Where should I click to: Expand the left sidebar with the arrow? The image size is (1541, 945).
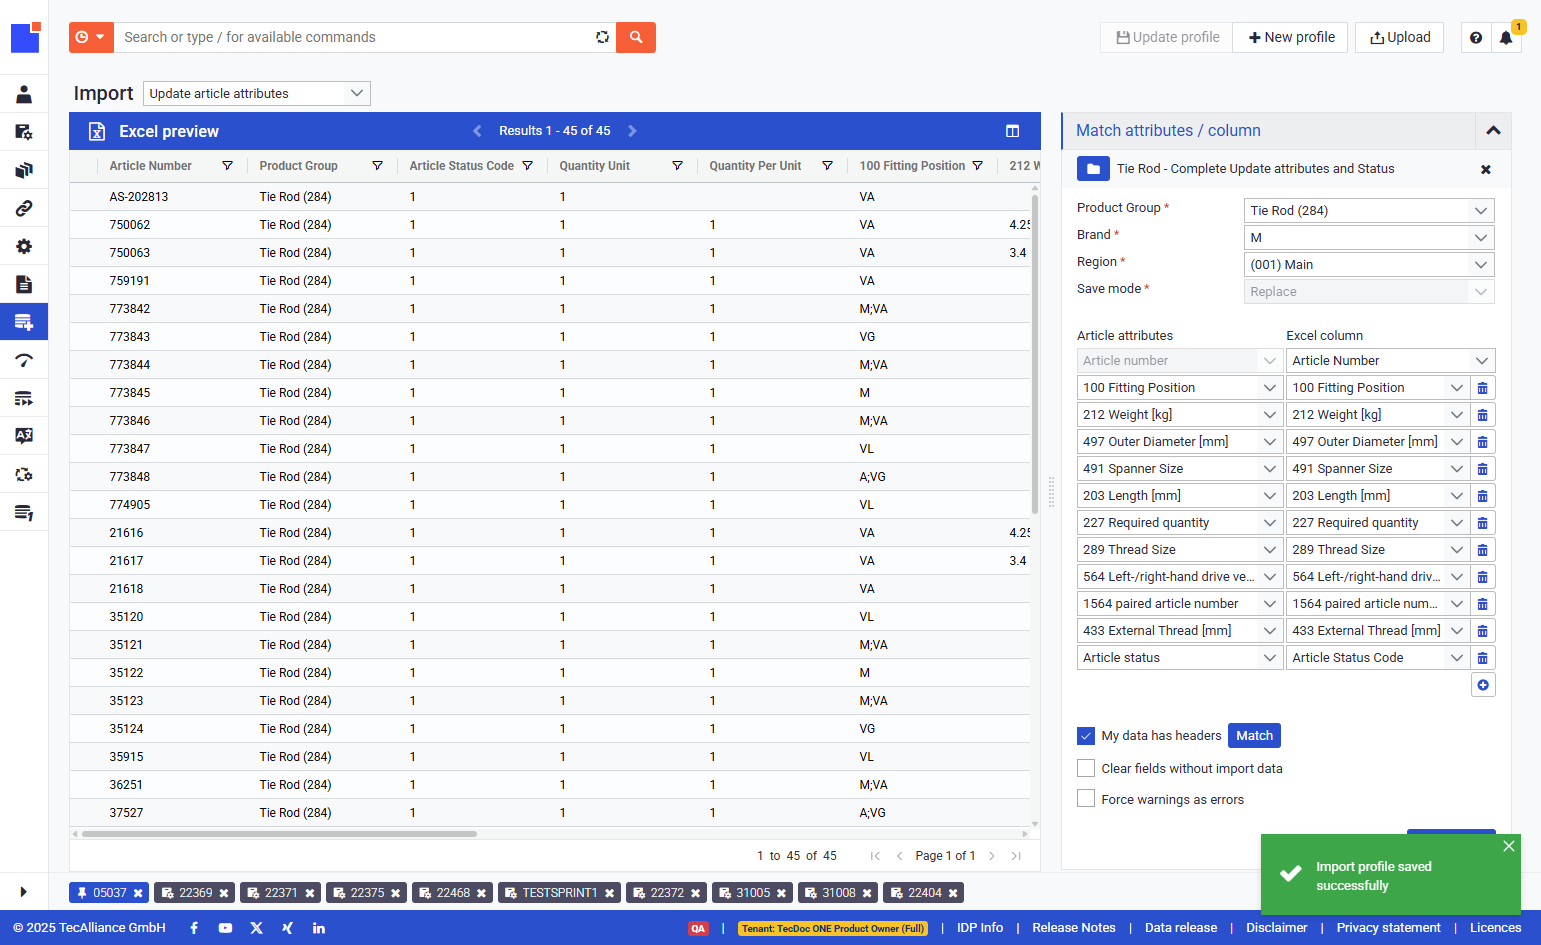coord(23,891)
